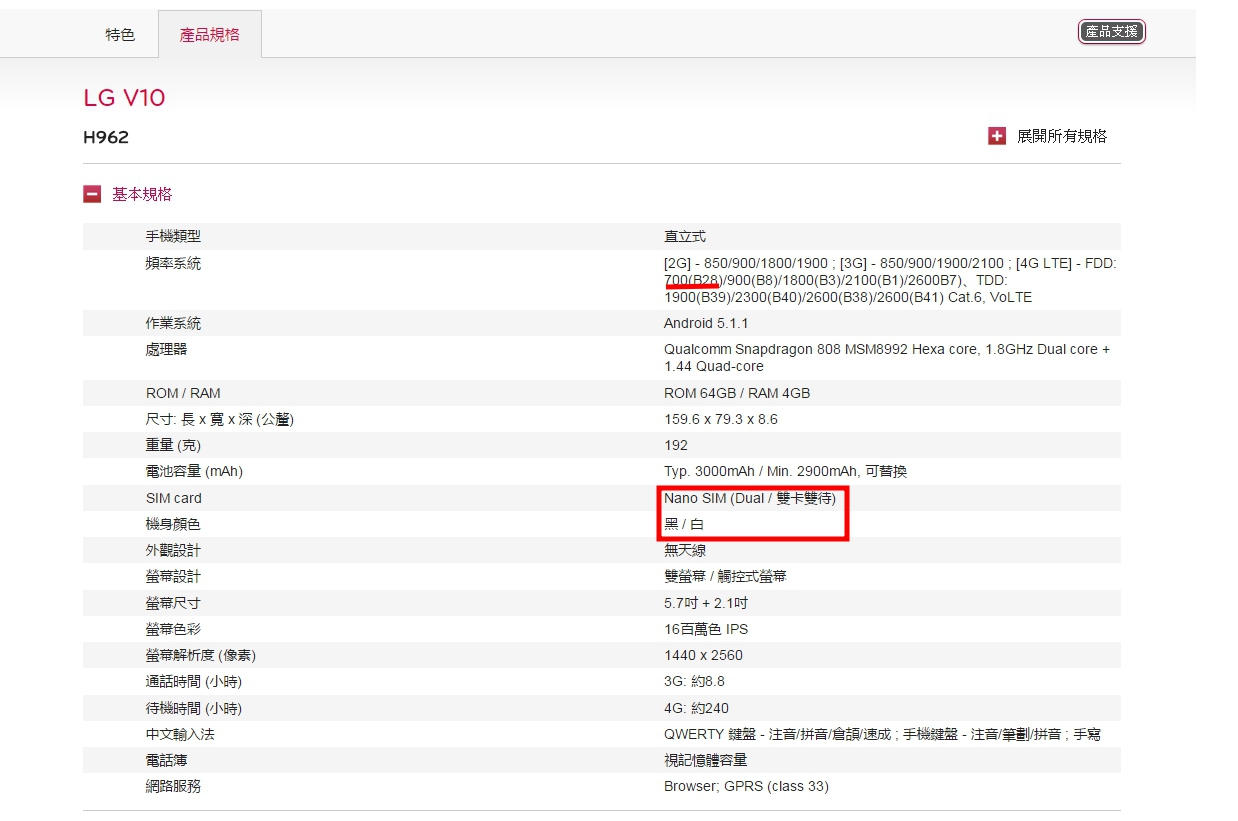1238x821 pixels.
Task: Click the 螢幕尺寸 row label
Action: [x=173, y=603]
